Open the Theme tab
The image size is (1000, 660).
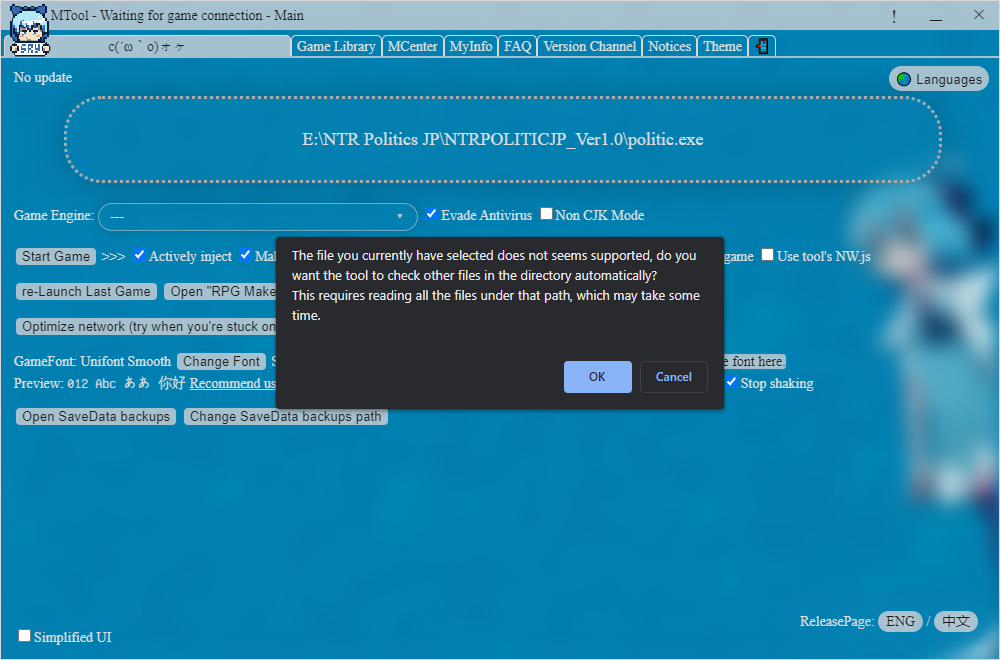click(722, 46)
